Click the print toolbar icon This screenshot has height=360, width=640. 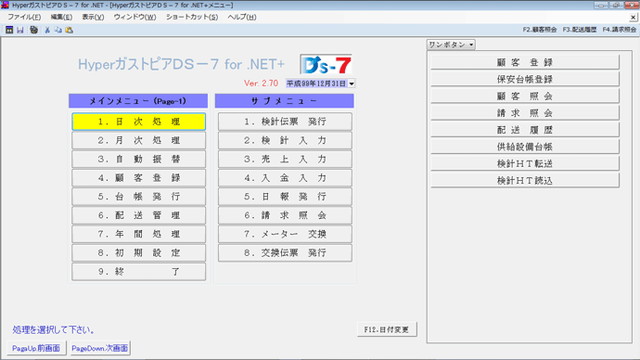coord(34,30)
